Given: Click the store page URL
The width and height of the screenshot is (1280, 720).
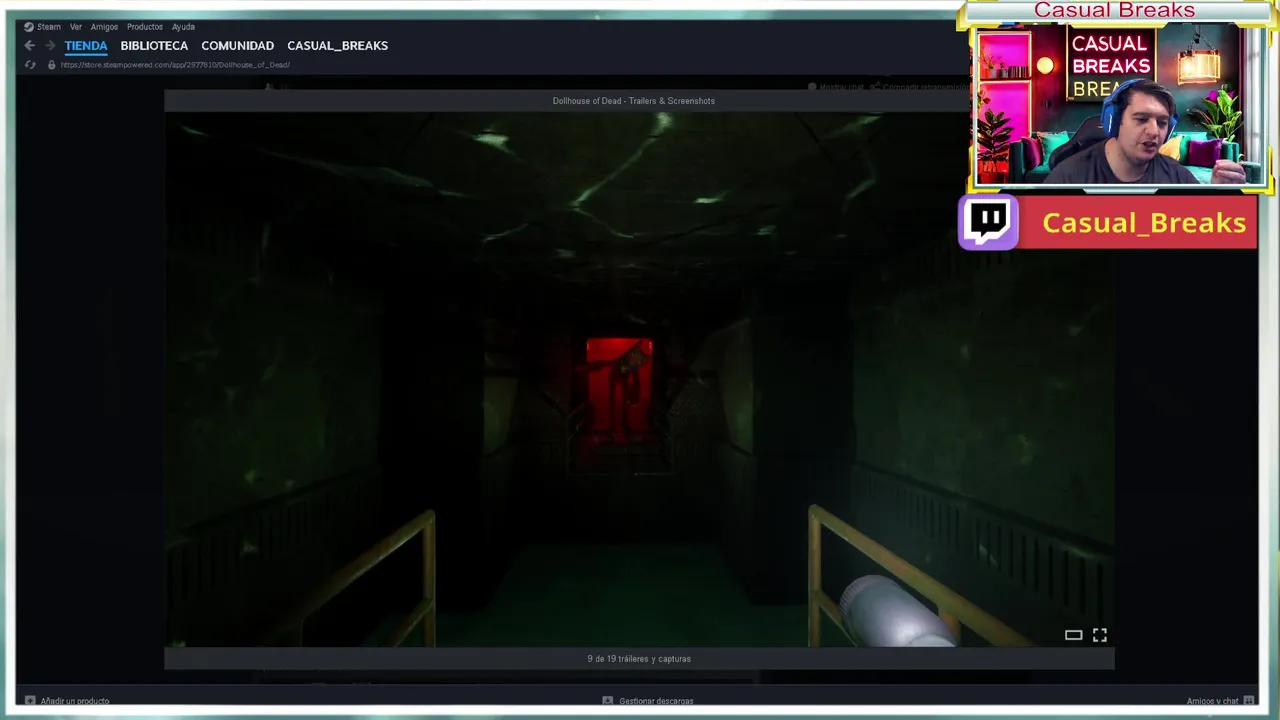Looking at the screenshot, I should [175, 65].
